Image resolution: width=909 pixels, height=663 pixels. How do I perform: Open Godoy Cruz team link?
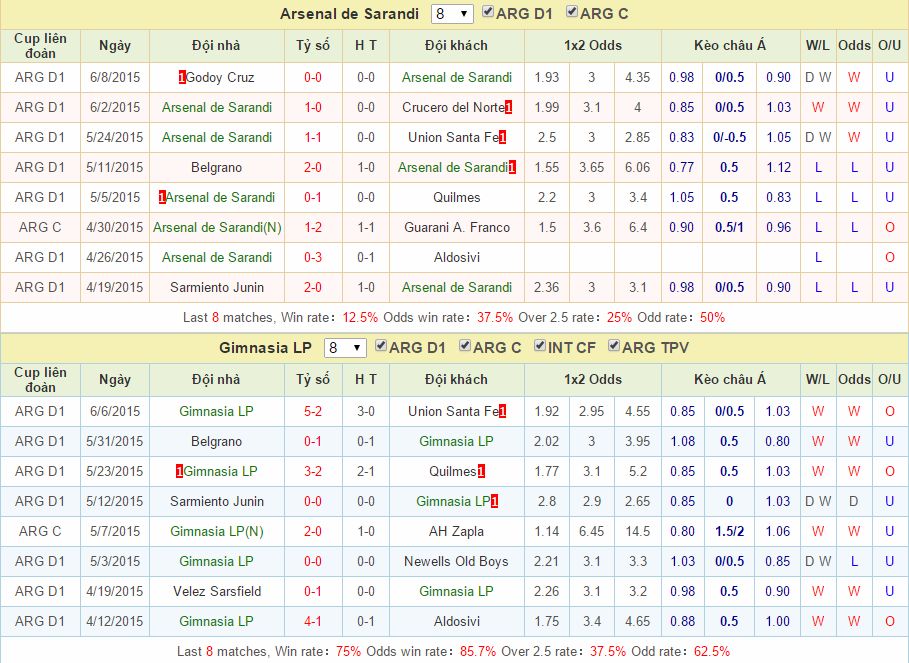point(220,78)
